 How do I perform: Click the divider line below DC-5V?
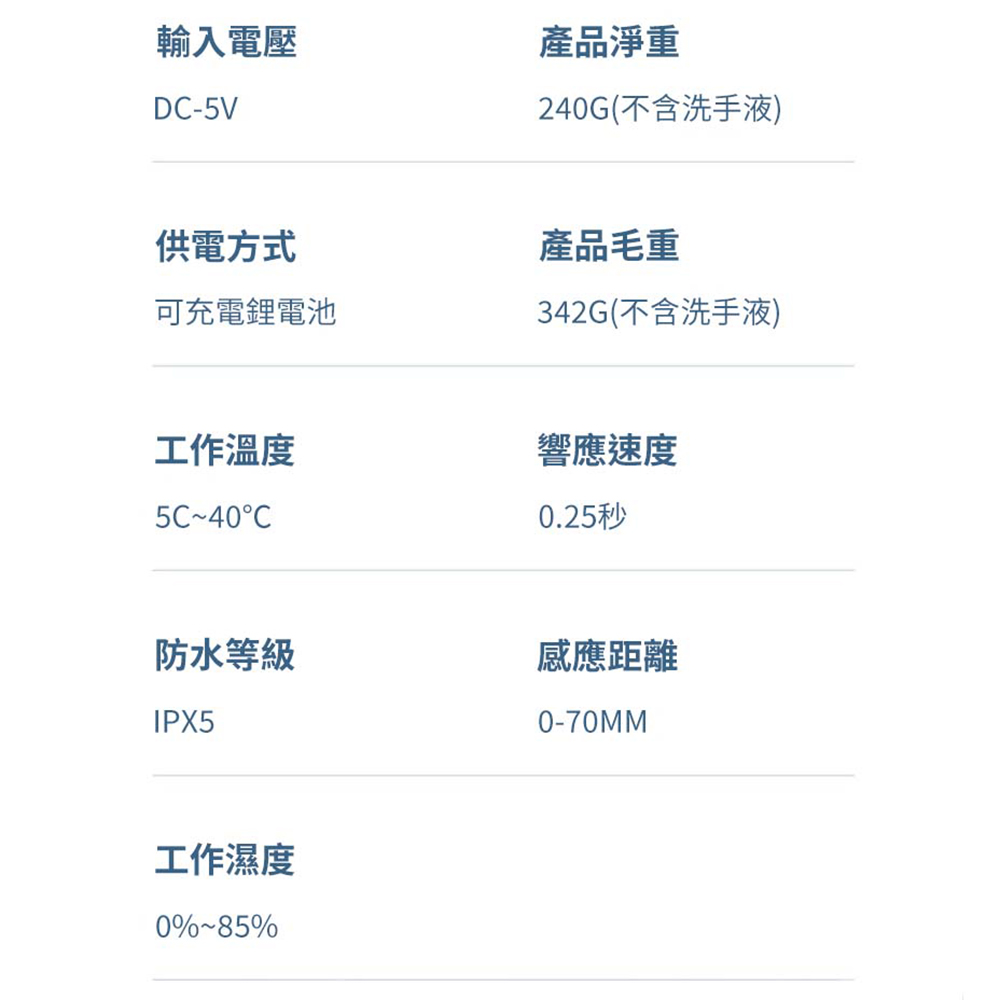(x=503, y=162)
